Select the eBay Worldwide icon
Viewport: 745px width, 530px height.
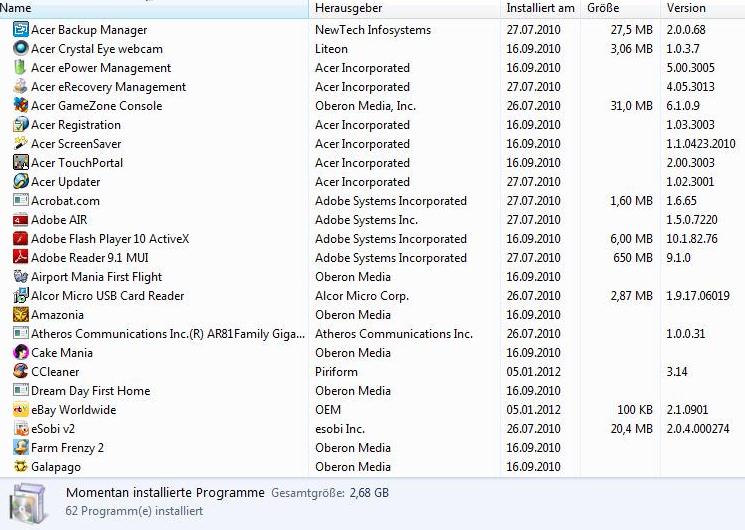pos(21,410)
